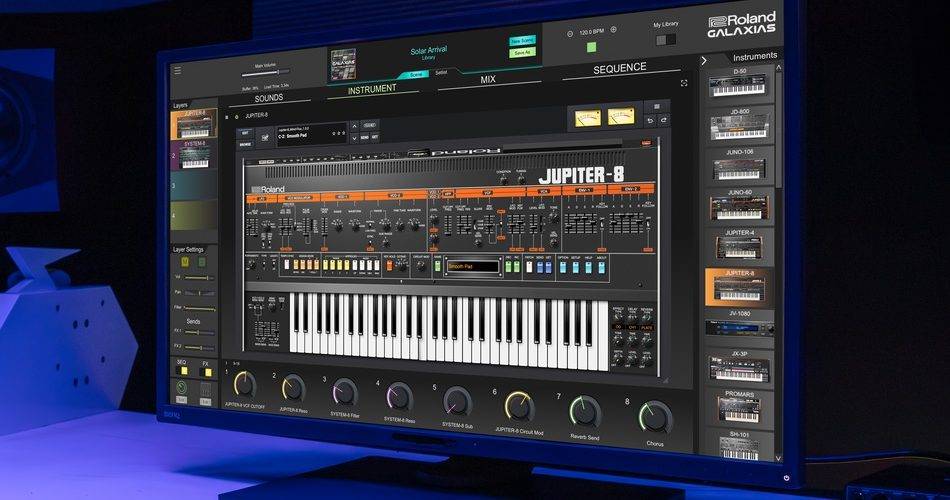Viewport: 950px width, 500px height.
Task: Select the JUPITER-4 instrument thumbnail
Action: click(x=740, y=248)
